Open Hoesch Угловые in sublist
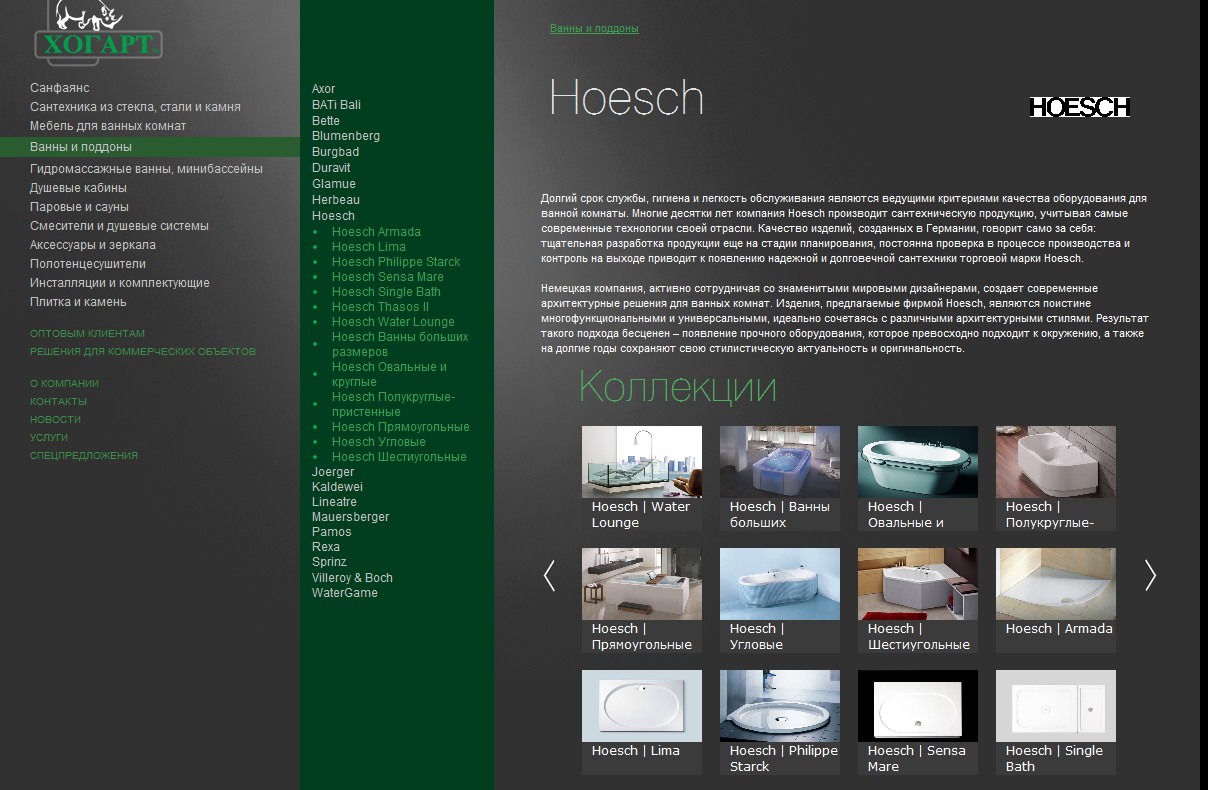 pyautogui.click(x=379, y=442)
